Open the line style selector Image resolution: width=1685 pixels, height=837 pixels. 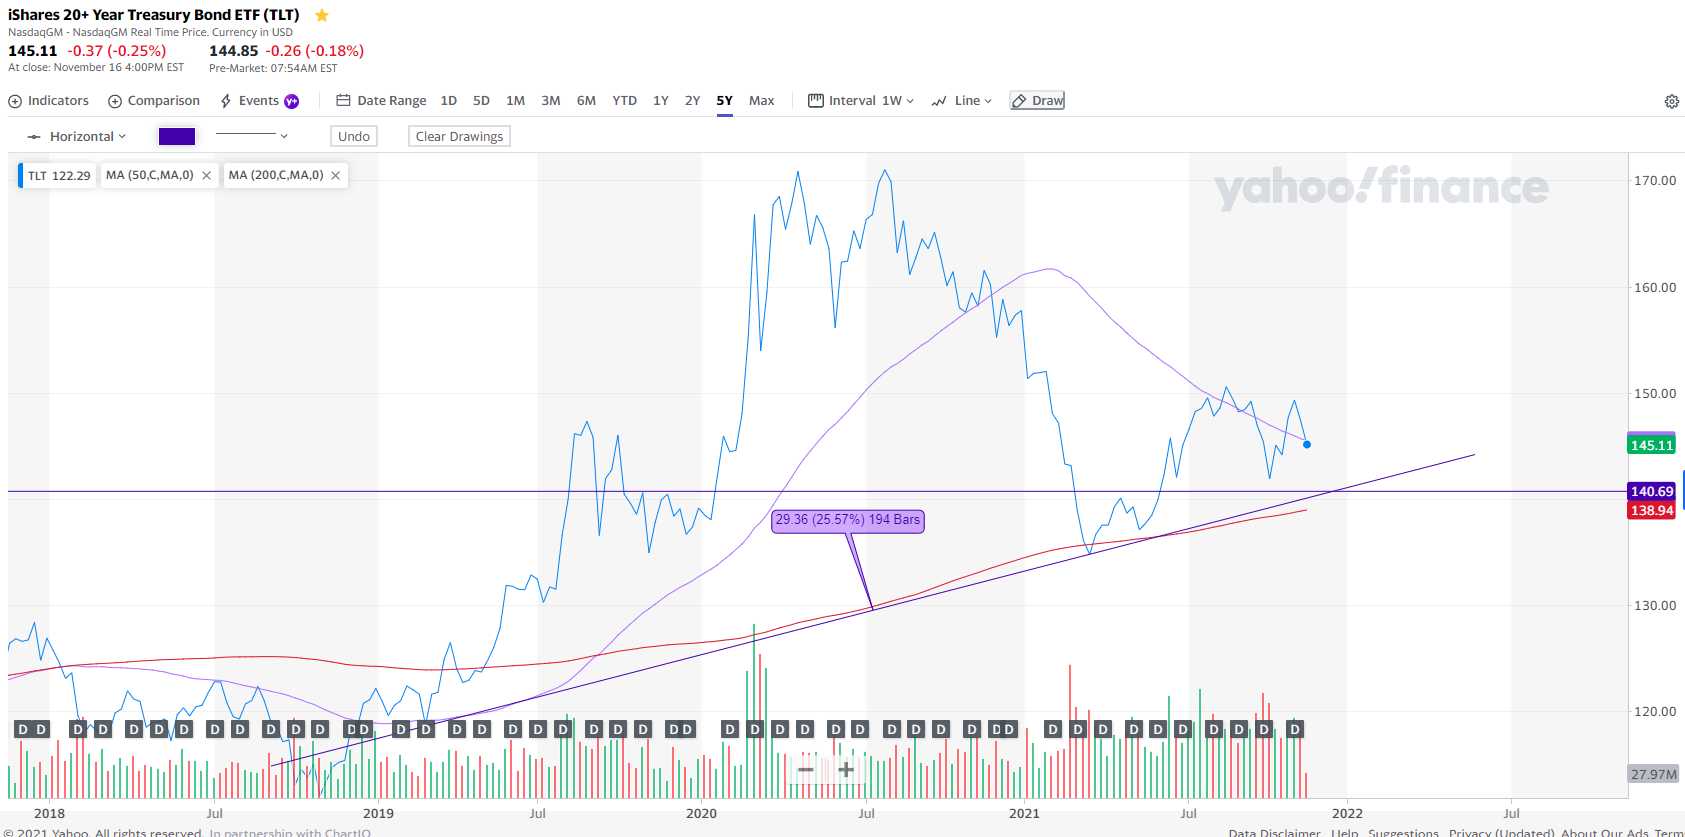coord(251,136)
